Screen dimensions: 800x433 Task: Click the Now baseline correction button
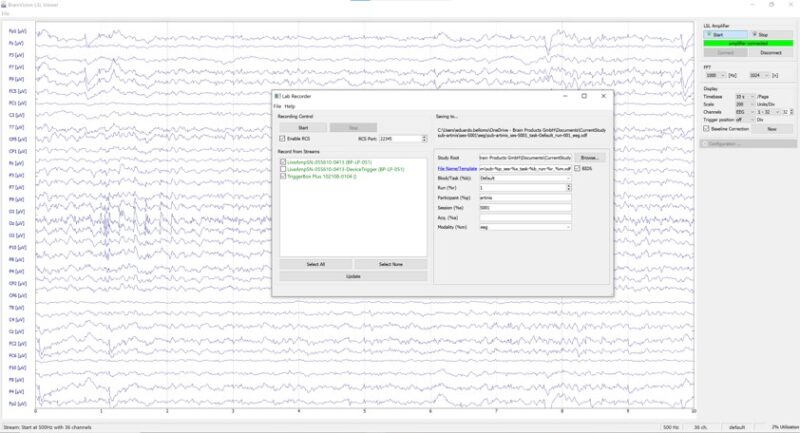click(772, 129)
